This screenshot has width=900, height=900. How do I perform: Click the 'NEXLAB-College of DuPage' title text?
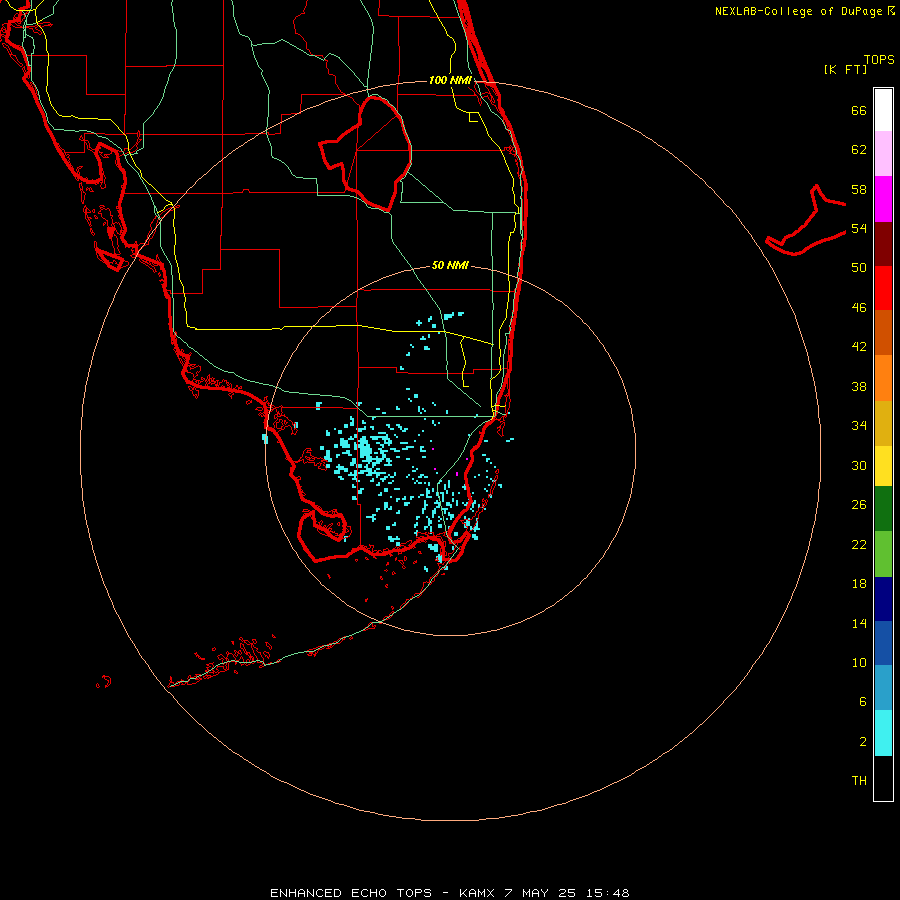coord(800,11)
